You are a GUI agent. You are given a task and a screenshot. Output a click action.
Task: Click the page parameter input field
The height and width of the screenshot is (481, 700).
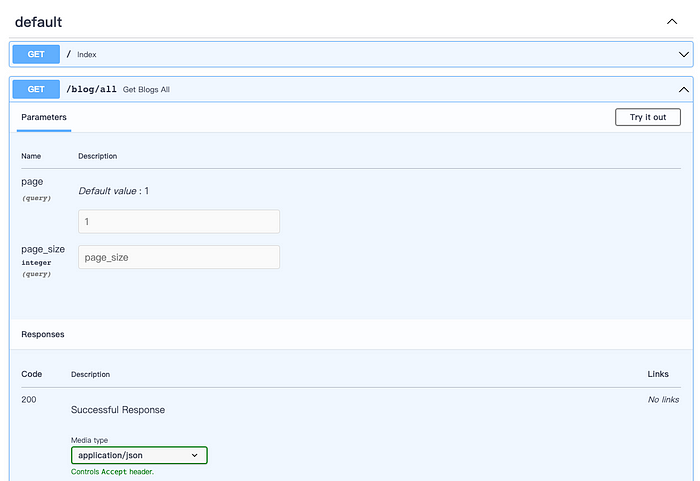(179, 221)
